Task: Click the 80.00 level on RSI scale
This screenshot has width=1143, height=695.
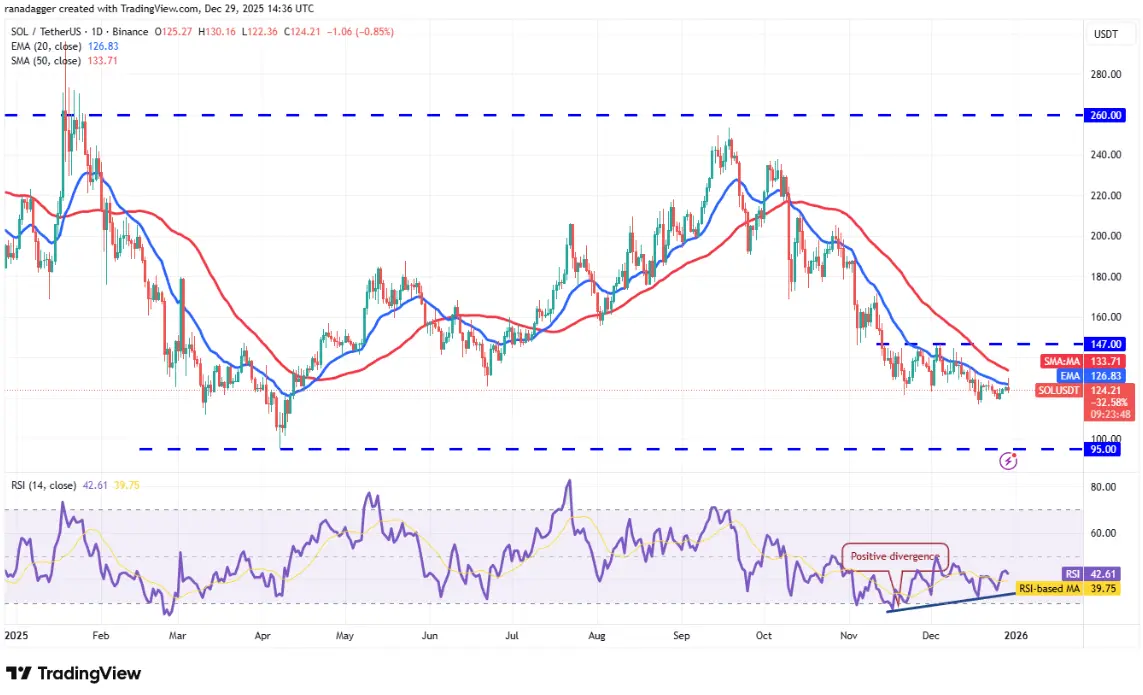Action: 1103,486
